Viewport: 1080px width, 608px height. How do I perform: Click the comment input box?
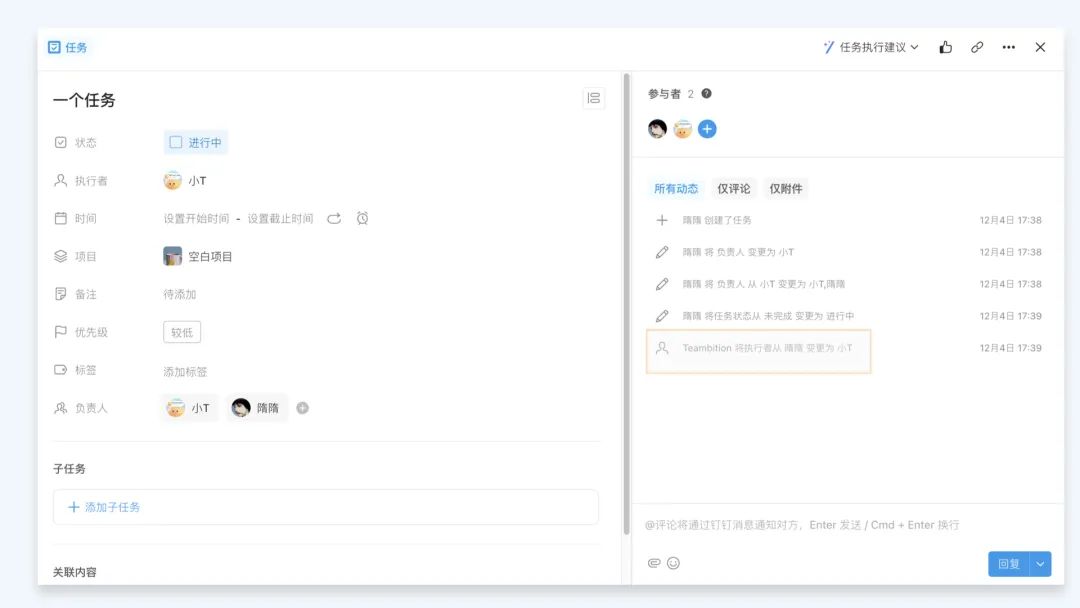[x=847, y=525]
